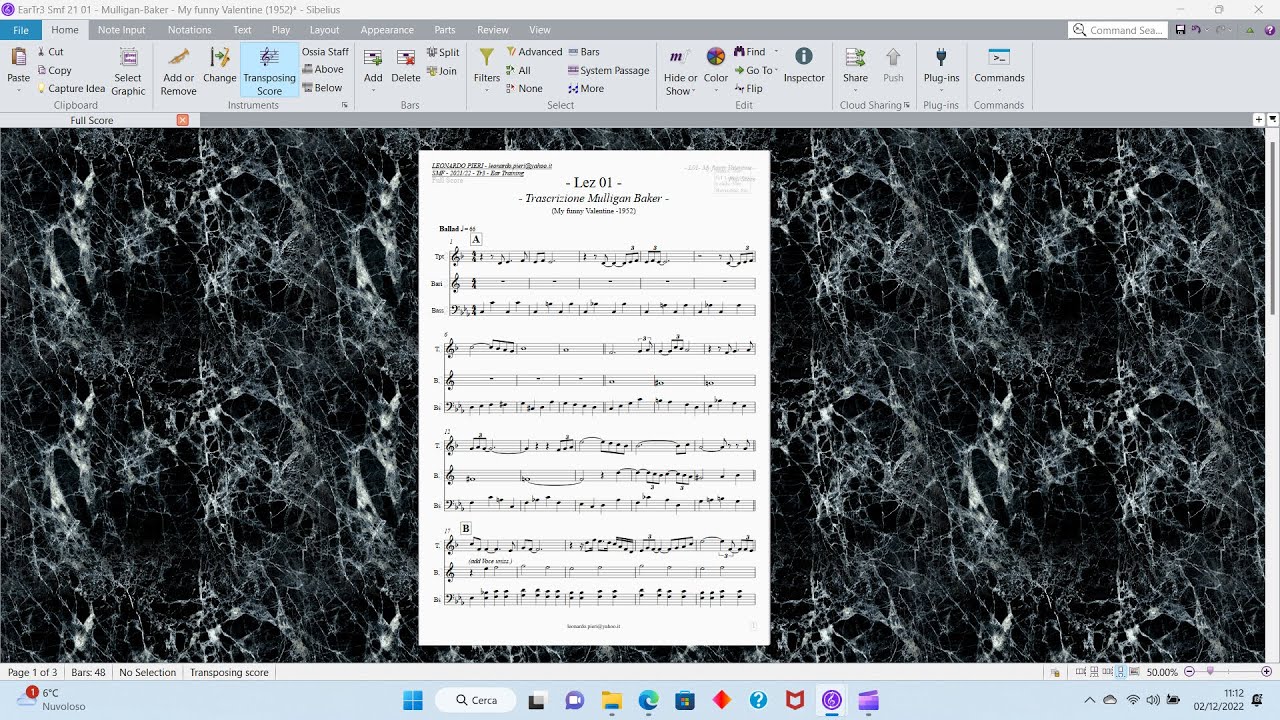
Task: Expand the Hide or Show dropdown arrow
Action: click(x=693, y=91)
